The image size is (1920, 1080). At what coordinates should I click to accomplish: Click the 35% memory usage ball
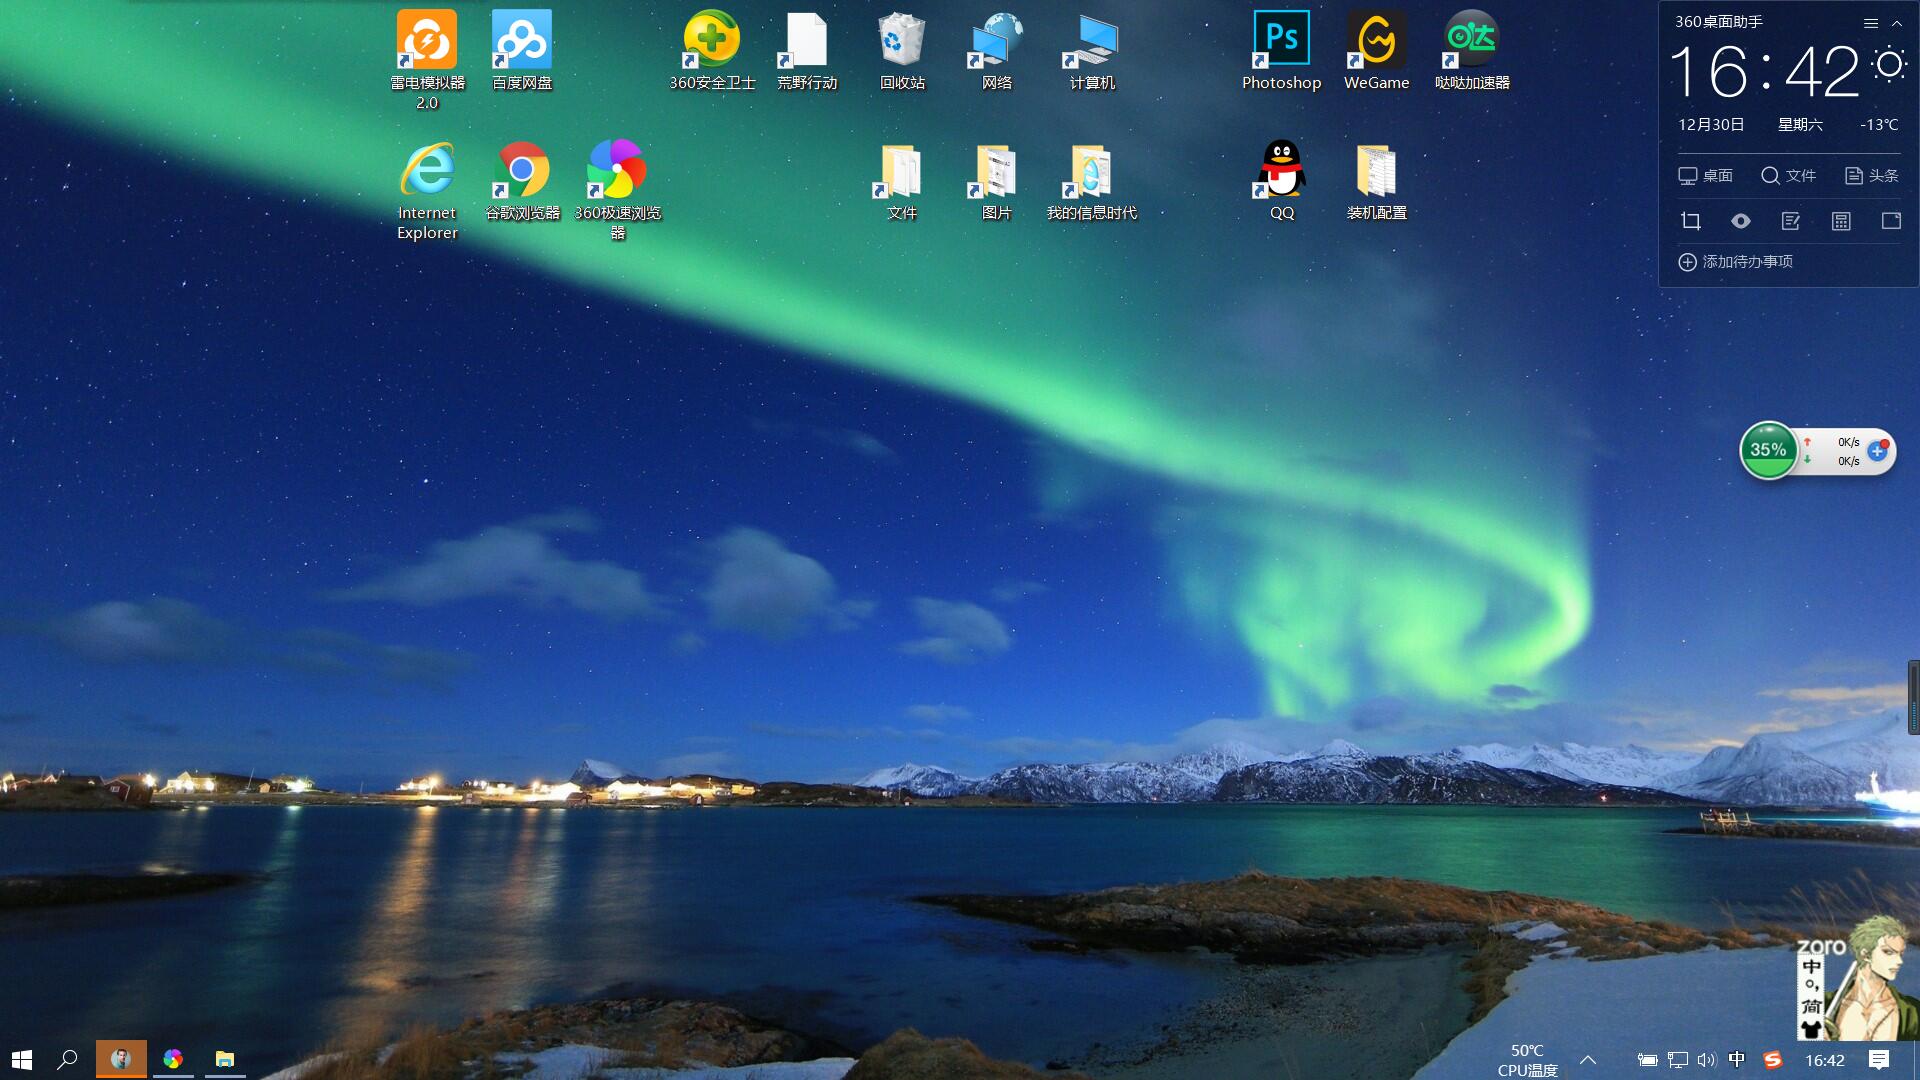point(1768,451)
